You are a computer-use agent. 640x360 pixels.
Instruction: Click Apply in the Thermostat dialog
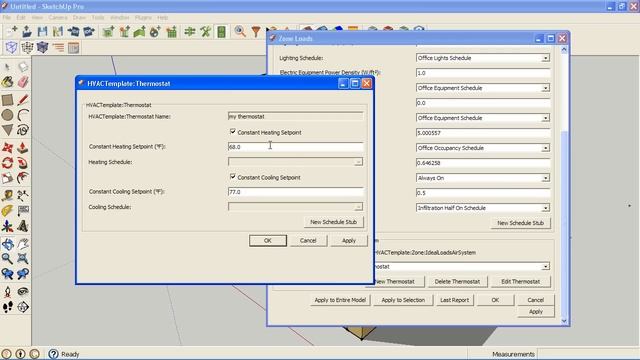point(349,240)
